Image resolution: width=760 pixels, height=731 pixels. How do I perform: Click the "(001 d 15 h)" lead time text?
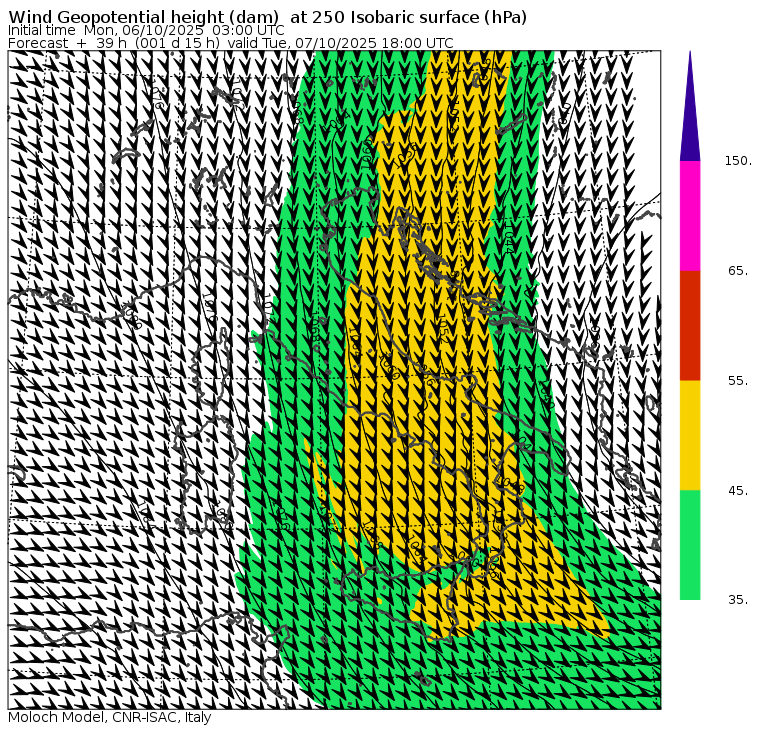point(178,44)
